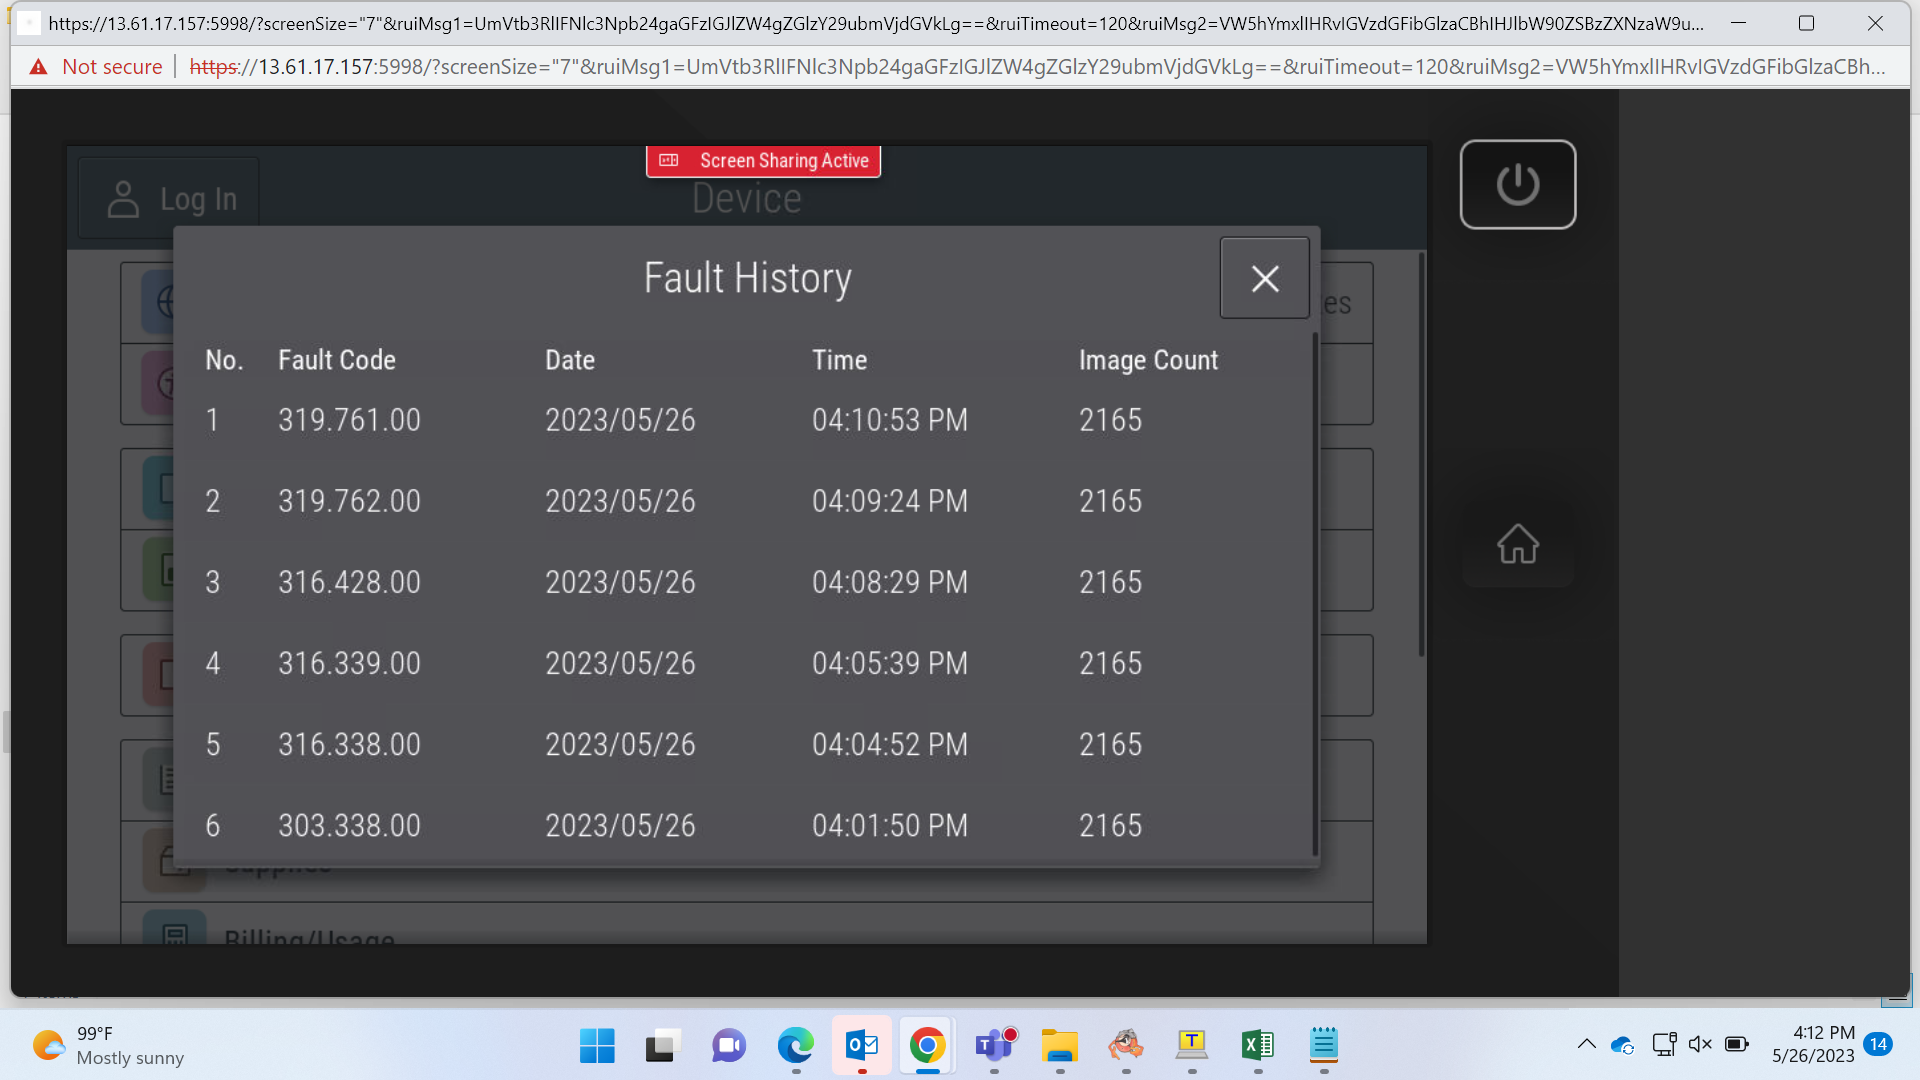
Task: Open Microsoft Teams from the taskbar
Action: 994,1046
